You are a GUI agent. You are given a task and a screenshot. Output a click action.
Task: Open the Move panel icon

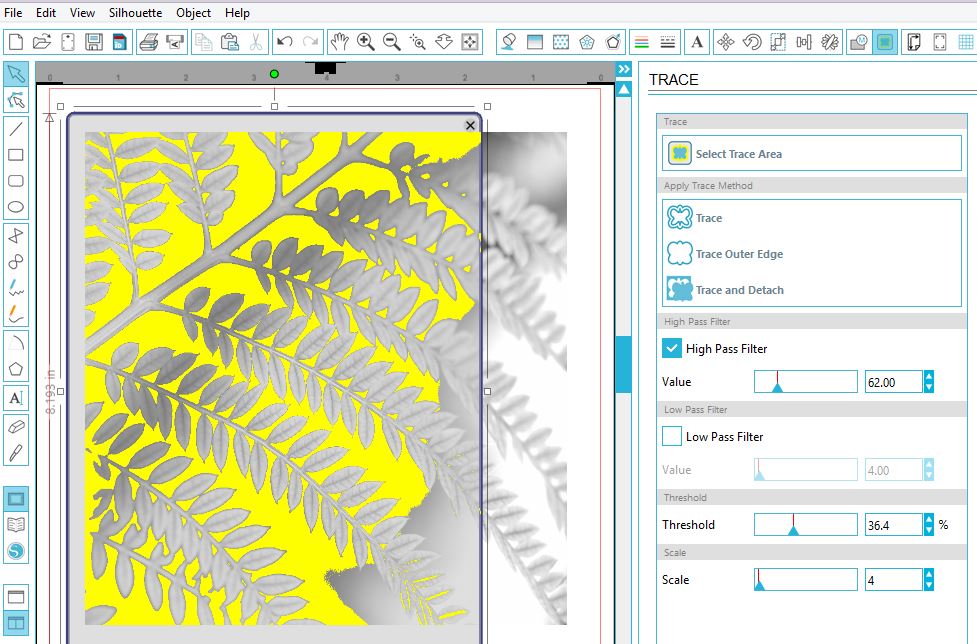pyautogui.click(x=726, y=42)
